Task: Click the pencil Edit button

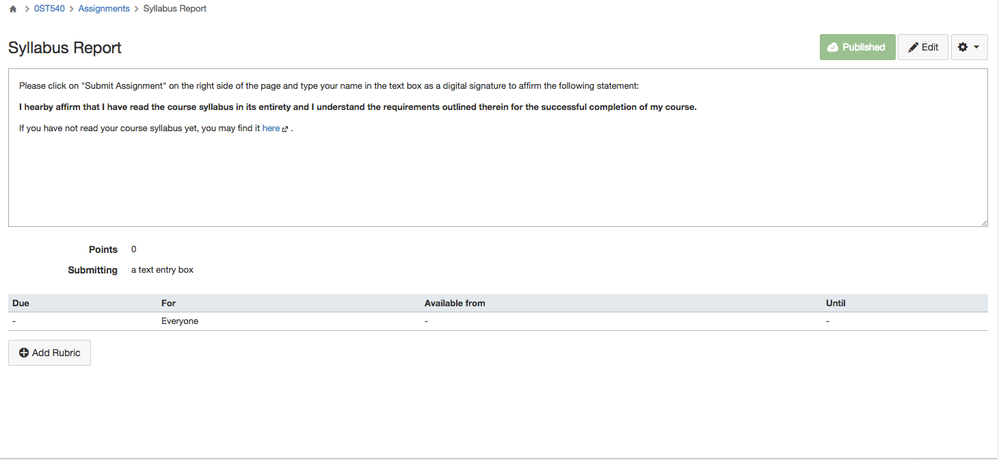Action: coord(923,47)
